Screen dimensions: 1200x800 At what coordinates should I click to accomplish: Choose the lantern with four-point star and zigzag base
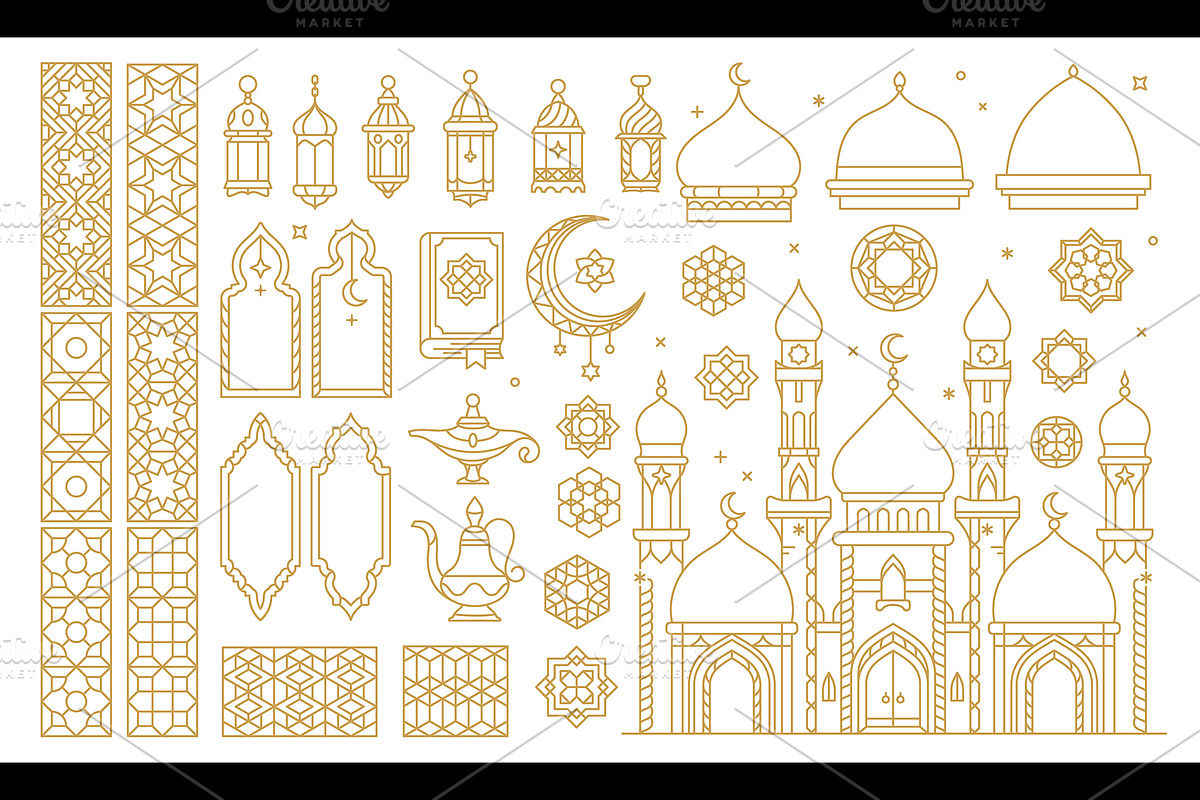click(x=557, y=137)
